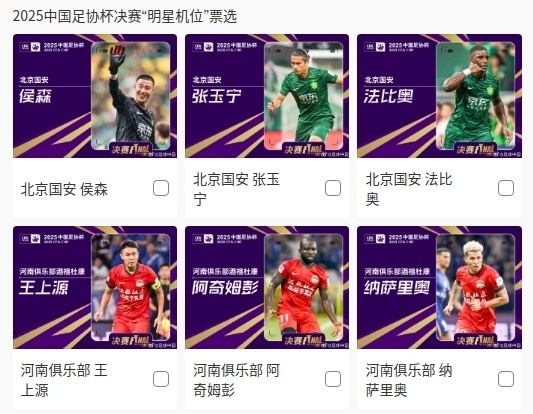The width and height of the screenshot is (533, 414).
Task: Open the 王上源 player poster card
Action: click(x=95, y=287)
